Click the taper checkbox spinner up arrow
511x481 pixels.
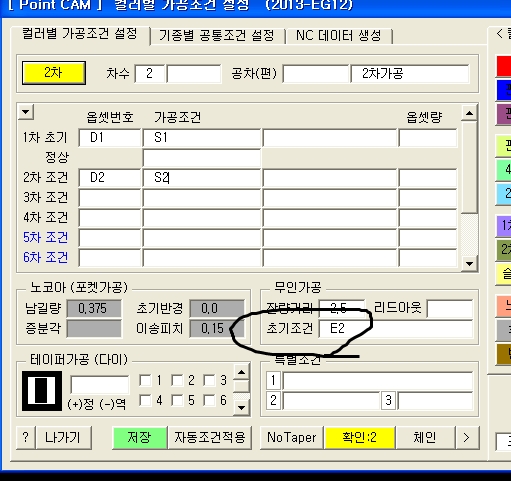pos(242,372)
